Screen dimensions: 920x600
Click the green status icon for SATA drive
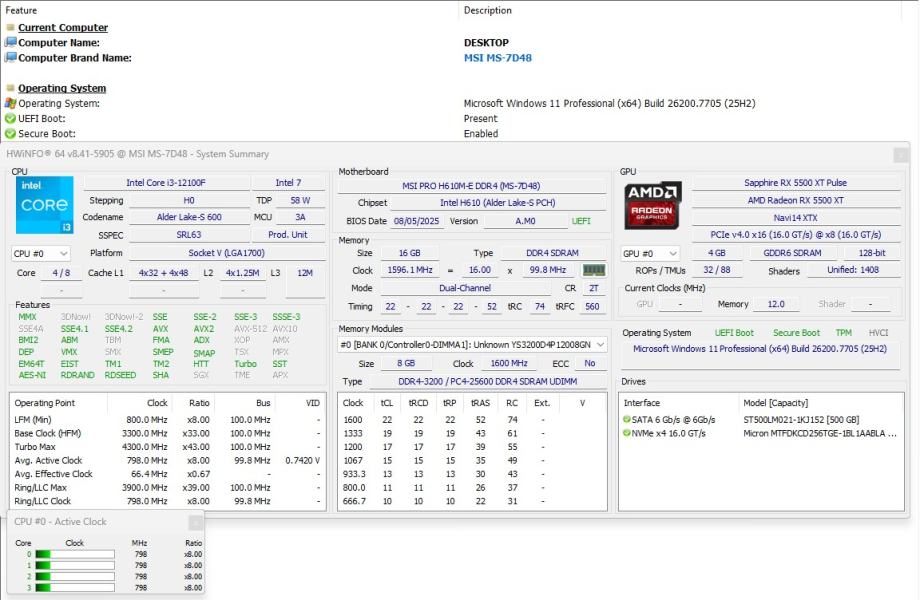[627, 419]
